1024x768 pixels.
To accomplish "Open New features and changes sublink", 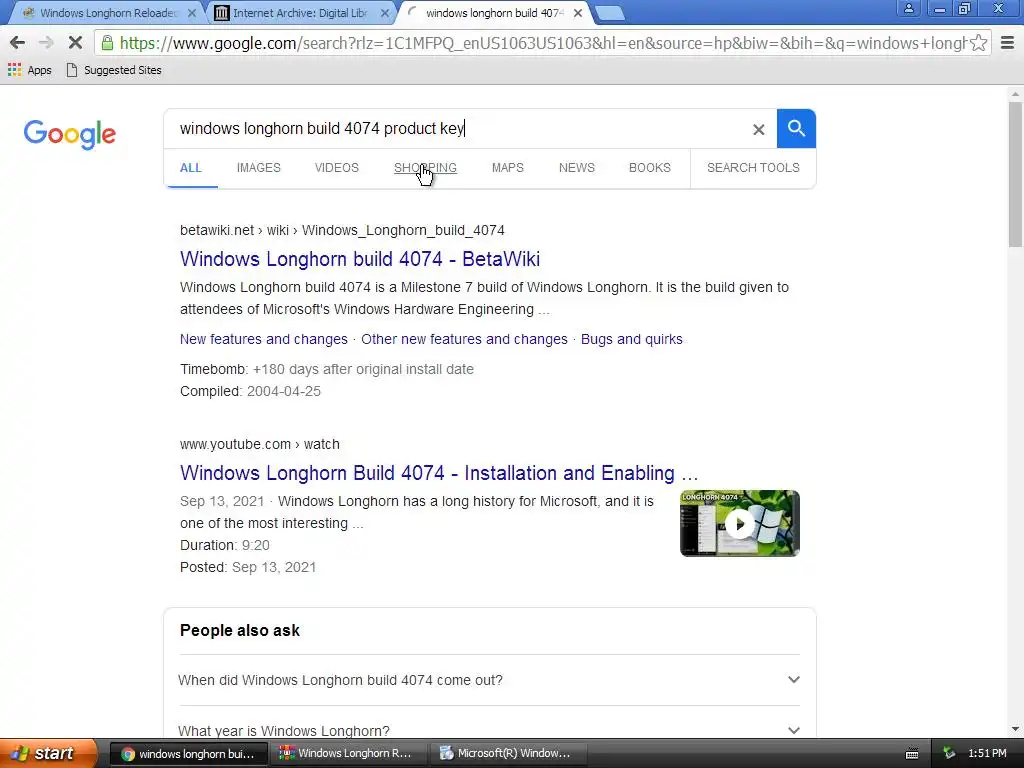I will (x=264, y=340).
